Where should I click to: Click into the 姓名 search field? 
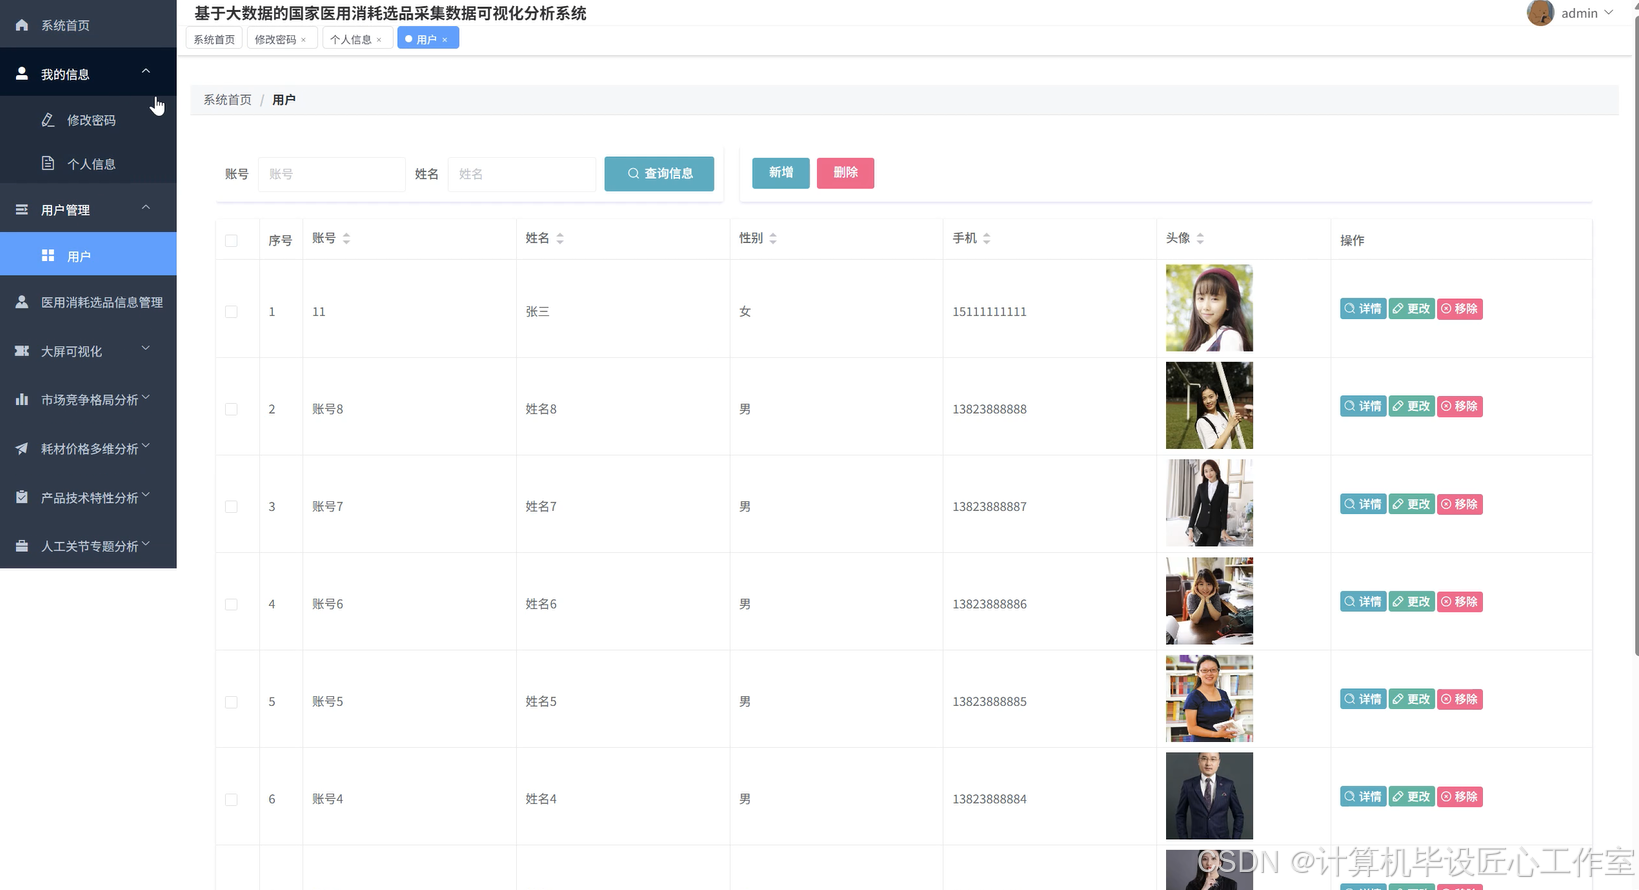(521, 174)
